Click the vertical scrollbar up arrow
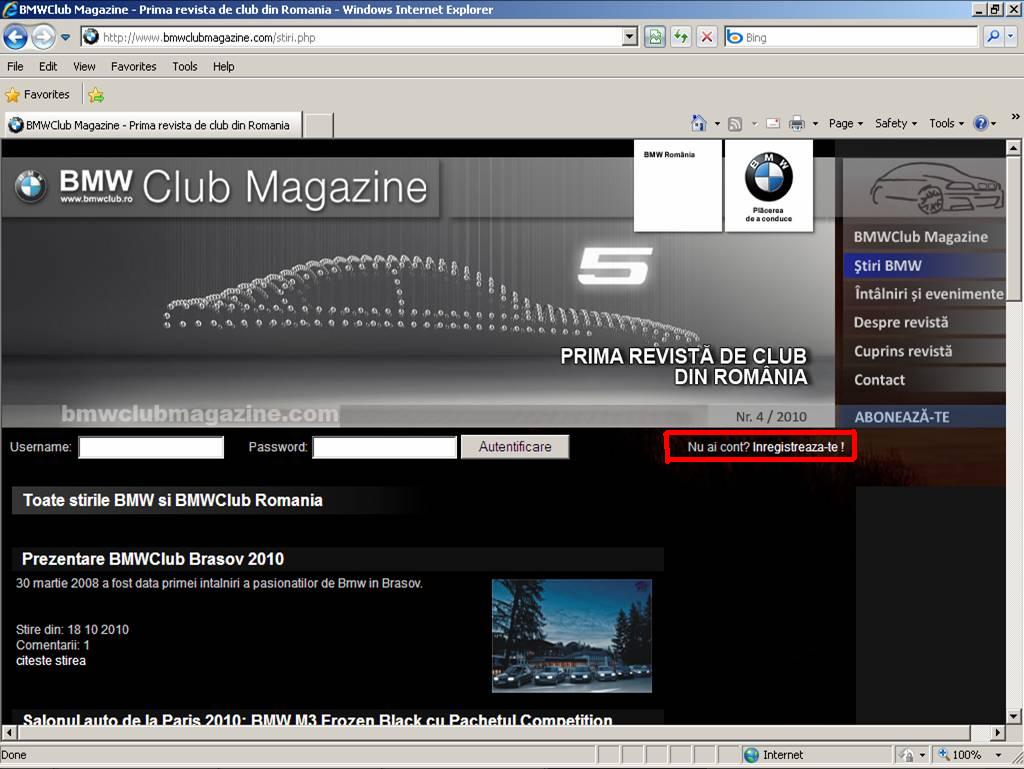The image size is (1024, 769). click(1014, 148)
